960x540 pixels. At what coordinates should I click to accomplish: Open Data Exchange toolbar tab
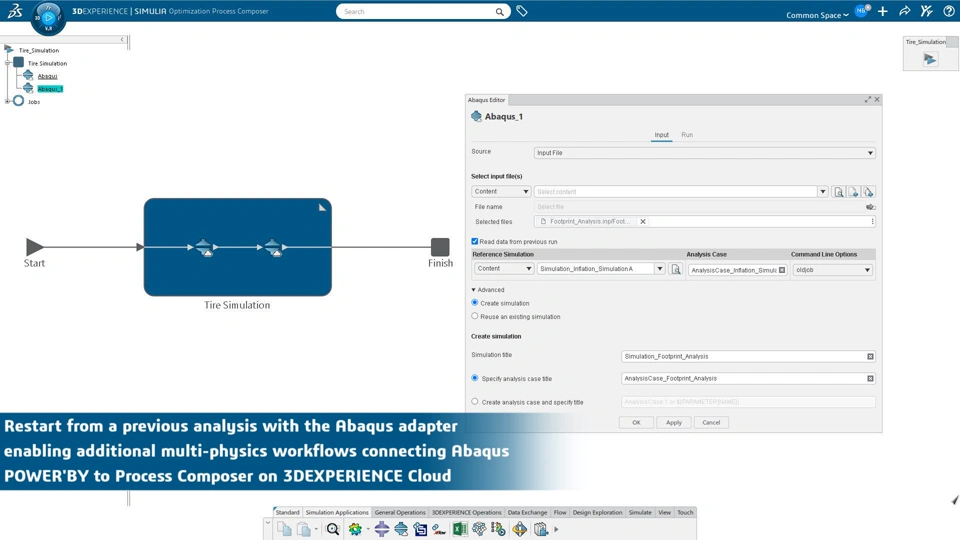[527, 512]
